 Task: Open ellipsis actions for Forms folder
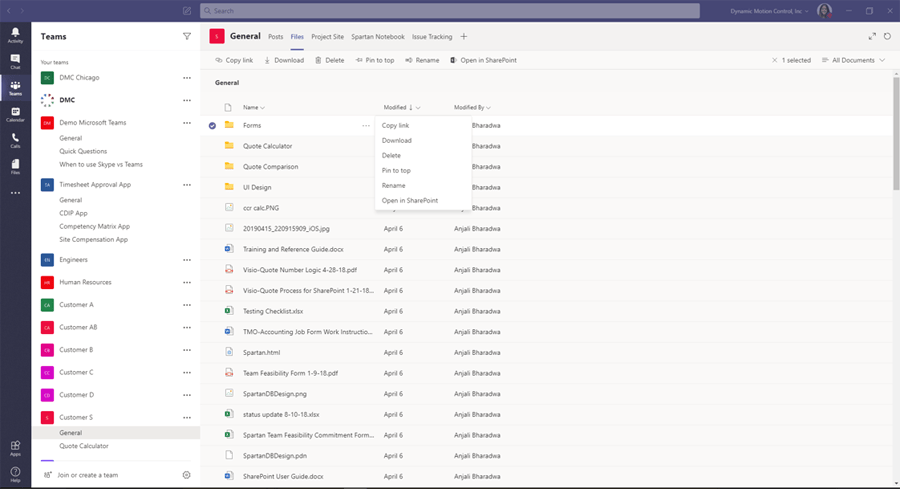point(366,125)
